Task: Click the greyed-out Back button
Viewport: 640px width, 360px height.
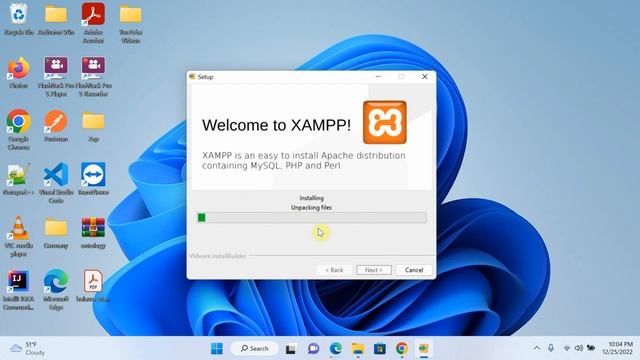Action: click(334, 270)
